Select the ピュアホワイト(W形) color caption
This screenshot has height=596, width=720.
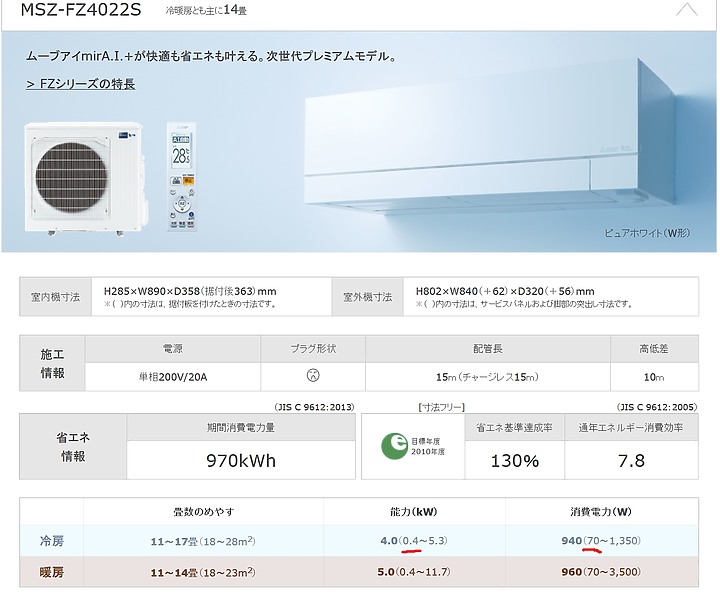coord(647,233)
